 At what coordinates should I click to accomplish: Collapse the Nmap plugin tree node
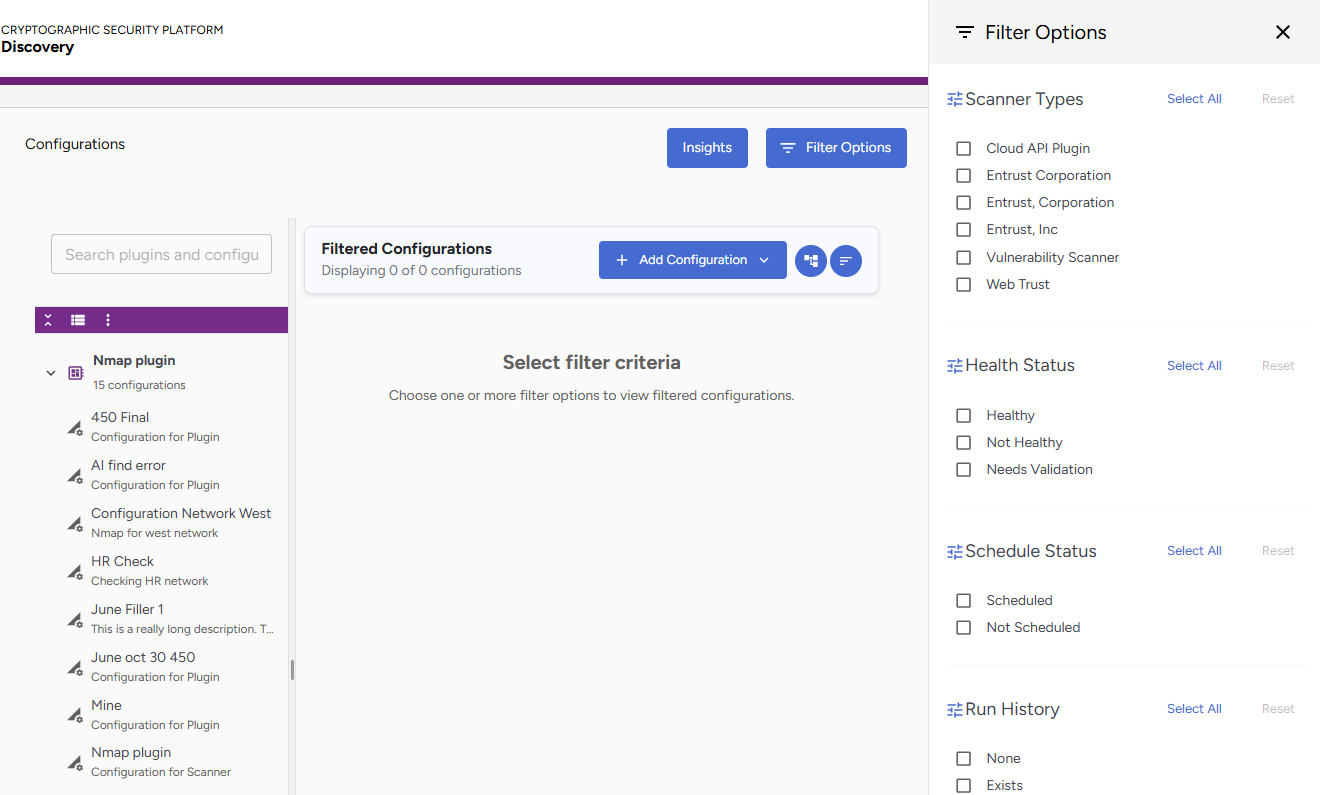[51, 373]
